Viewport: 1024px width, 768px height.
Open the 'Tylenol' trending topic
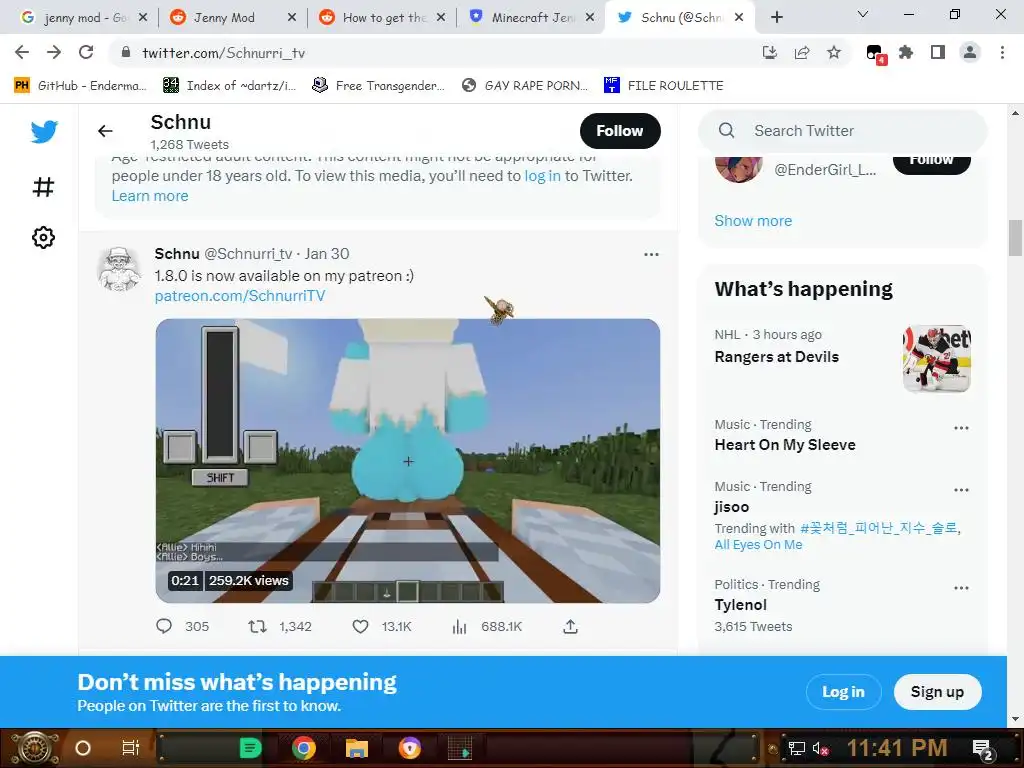pyautogui.click(x=741, y=605)
